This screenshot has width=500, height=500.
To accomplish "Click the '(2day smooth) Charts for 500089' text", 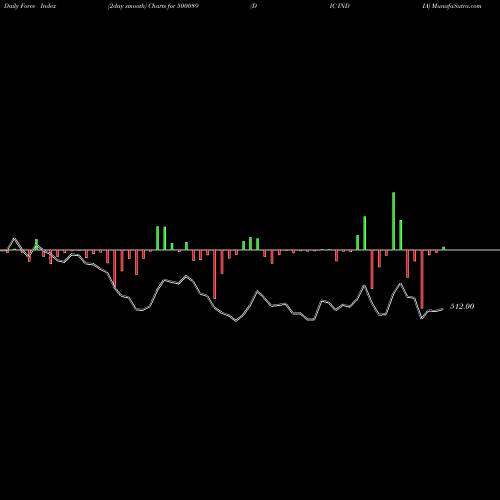I will click(153, 6).
